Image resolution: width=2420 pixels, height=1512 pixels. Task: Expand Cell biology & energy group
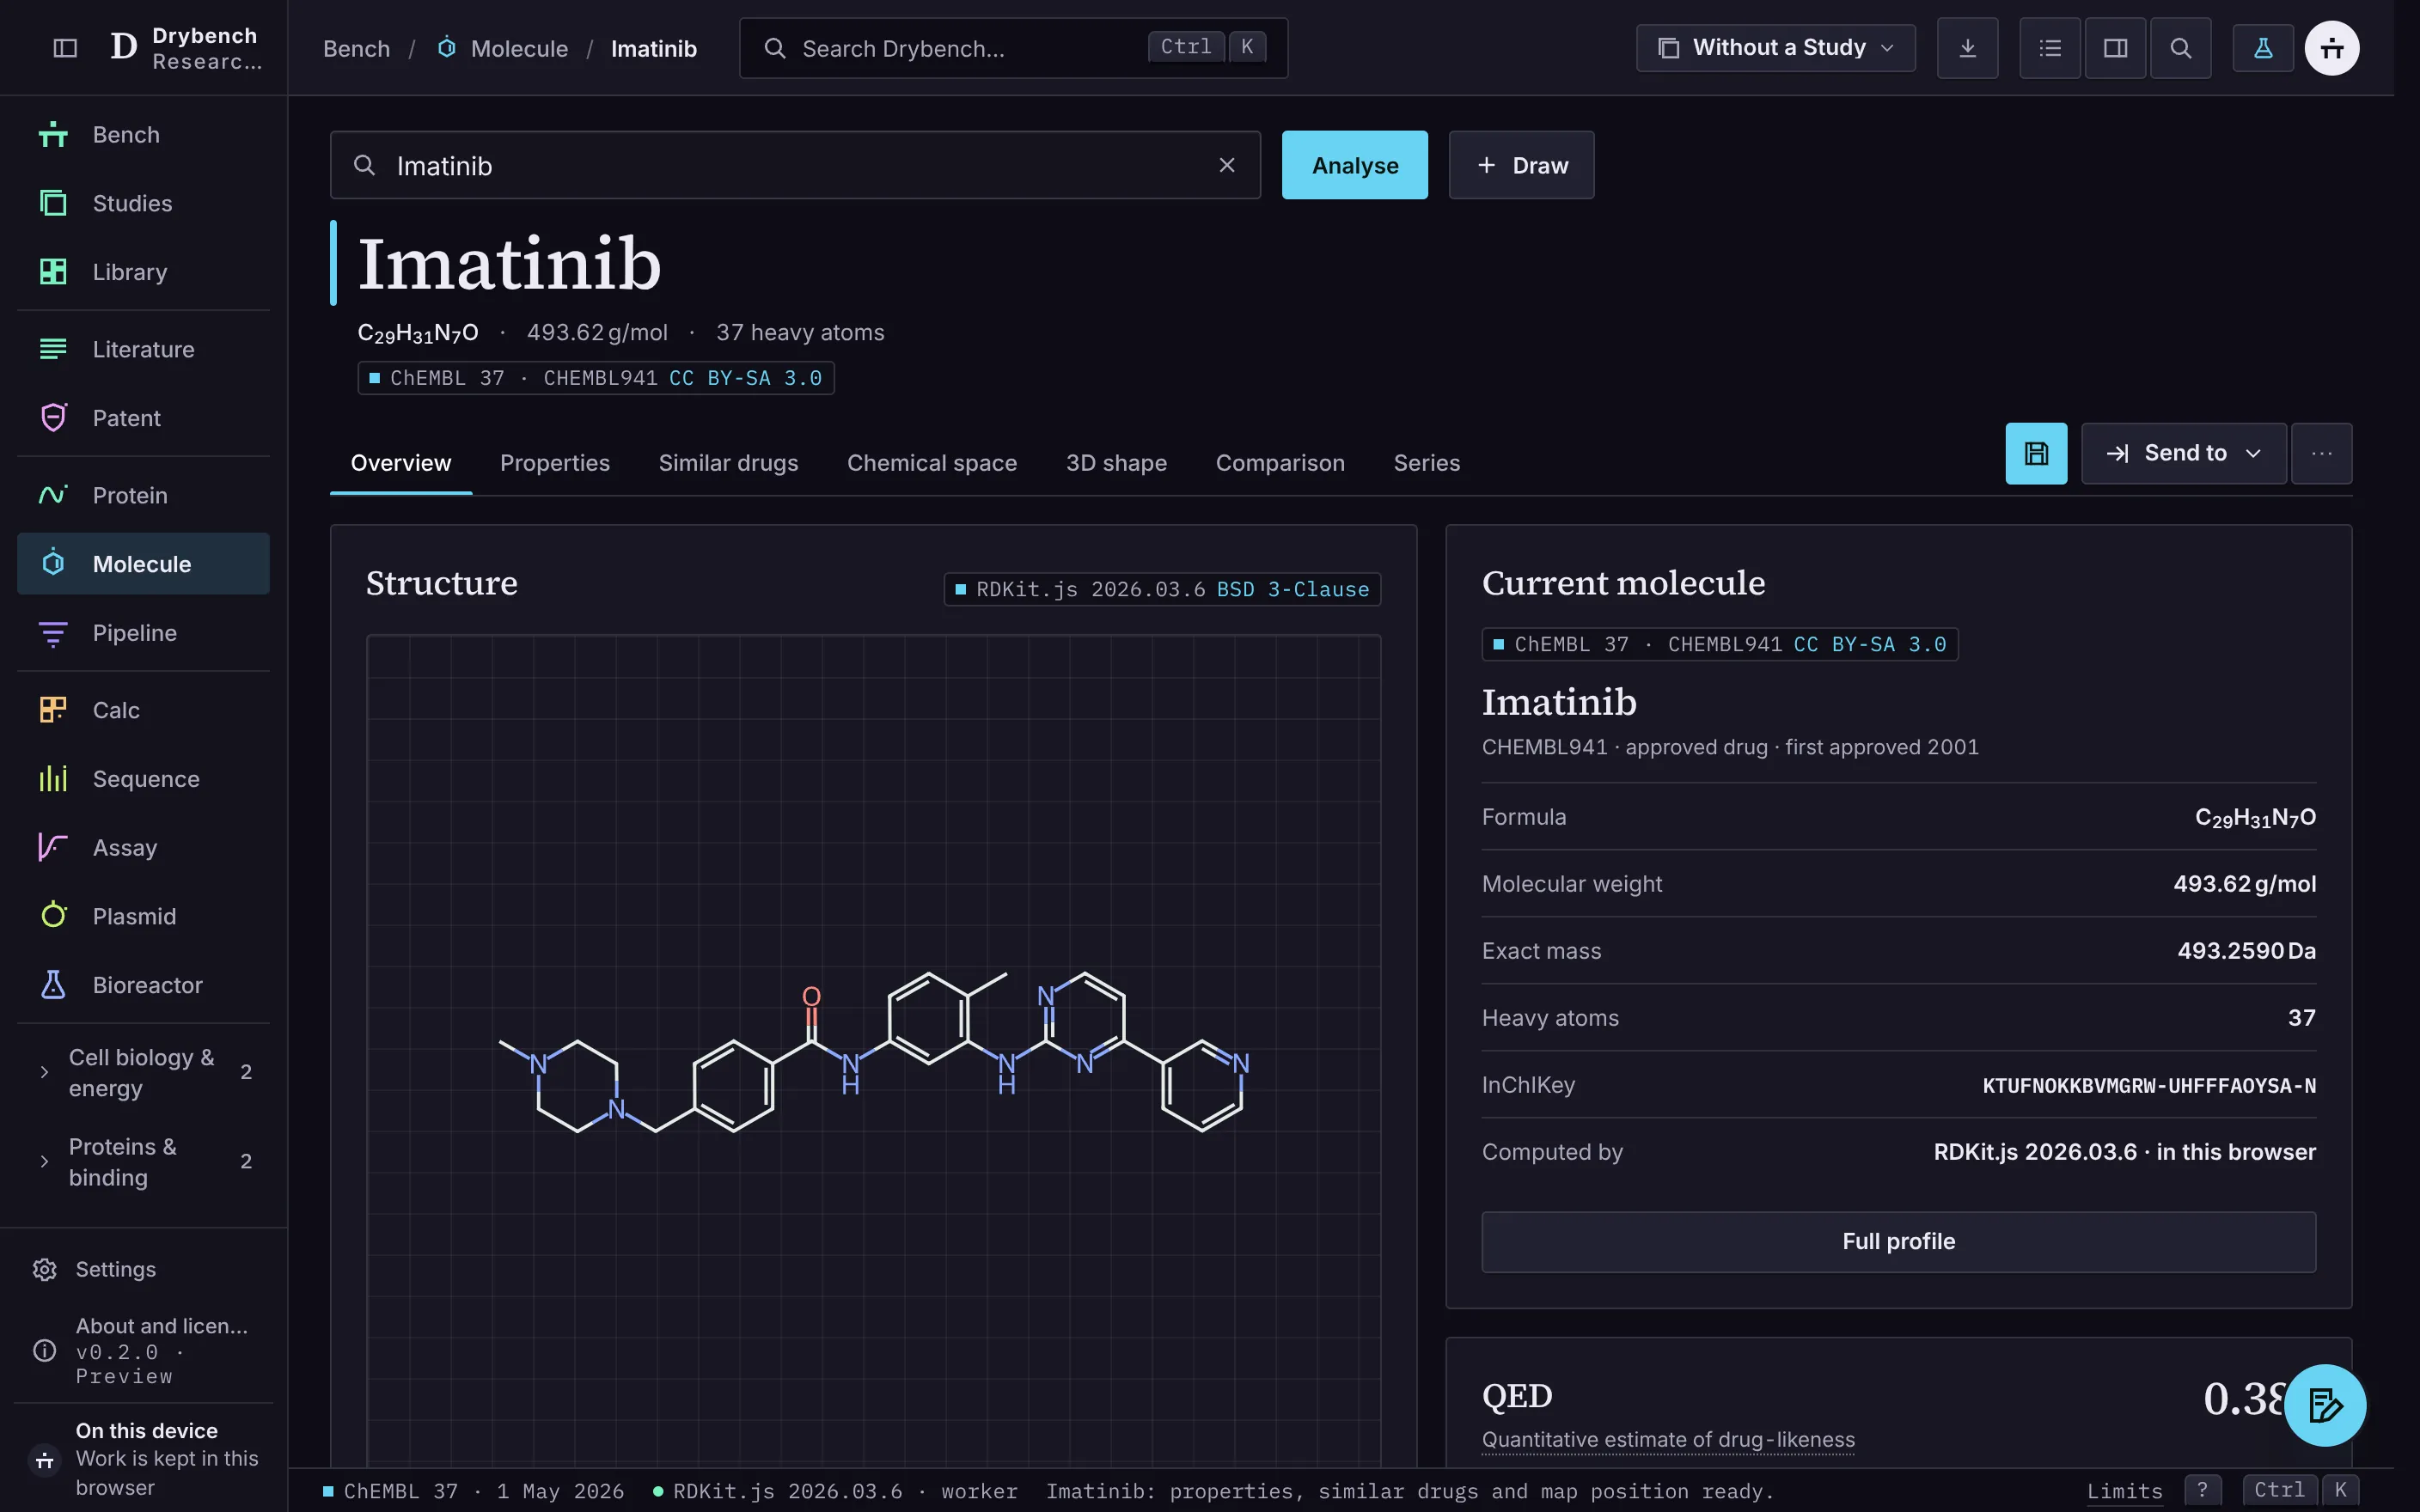[x=143, y=1073]
